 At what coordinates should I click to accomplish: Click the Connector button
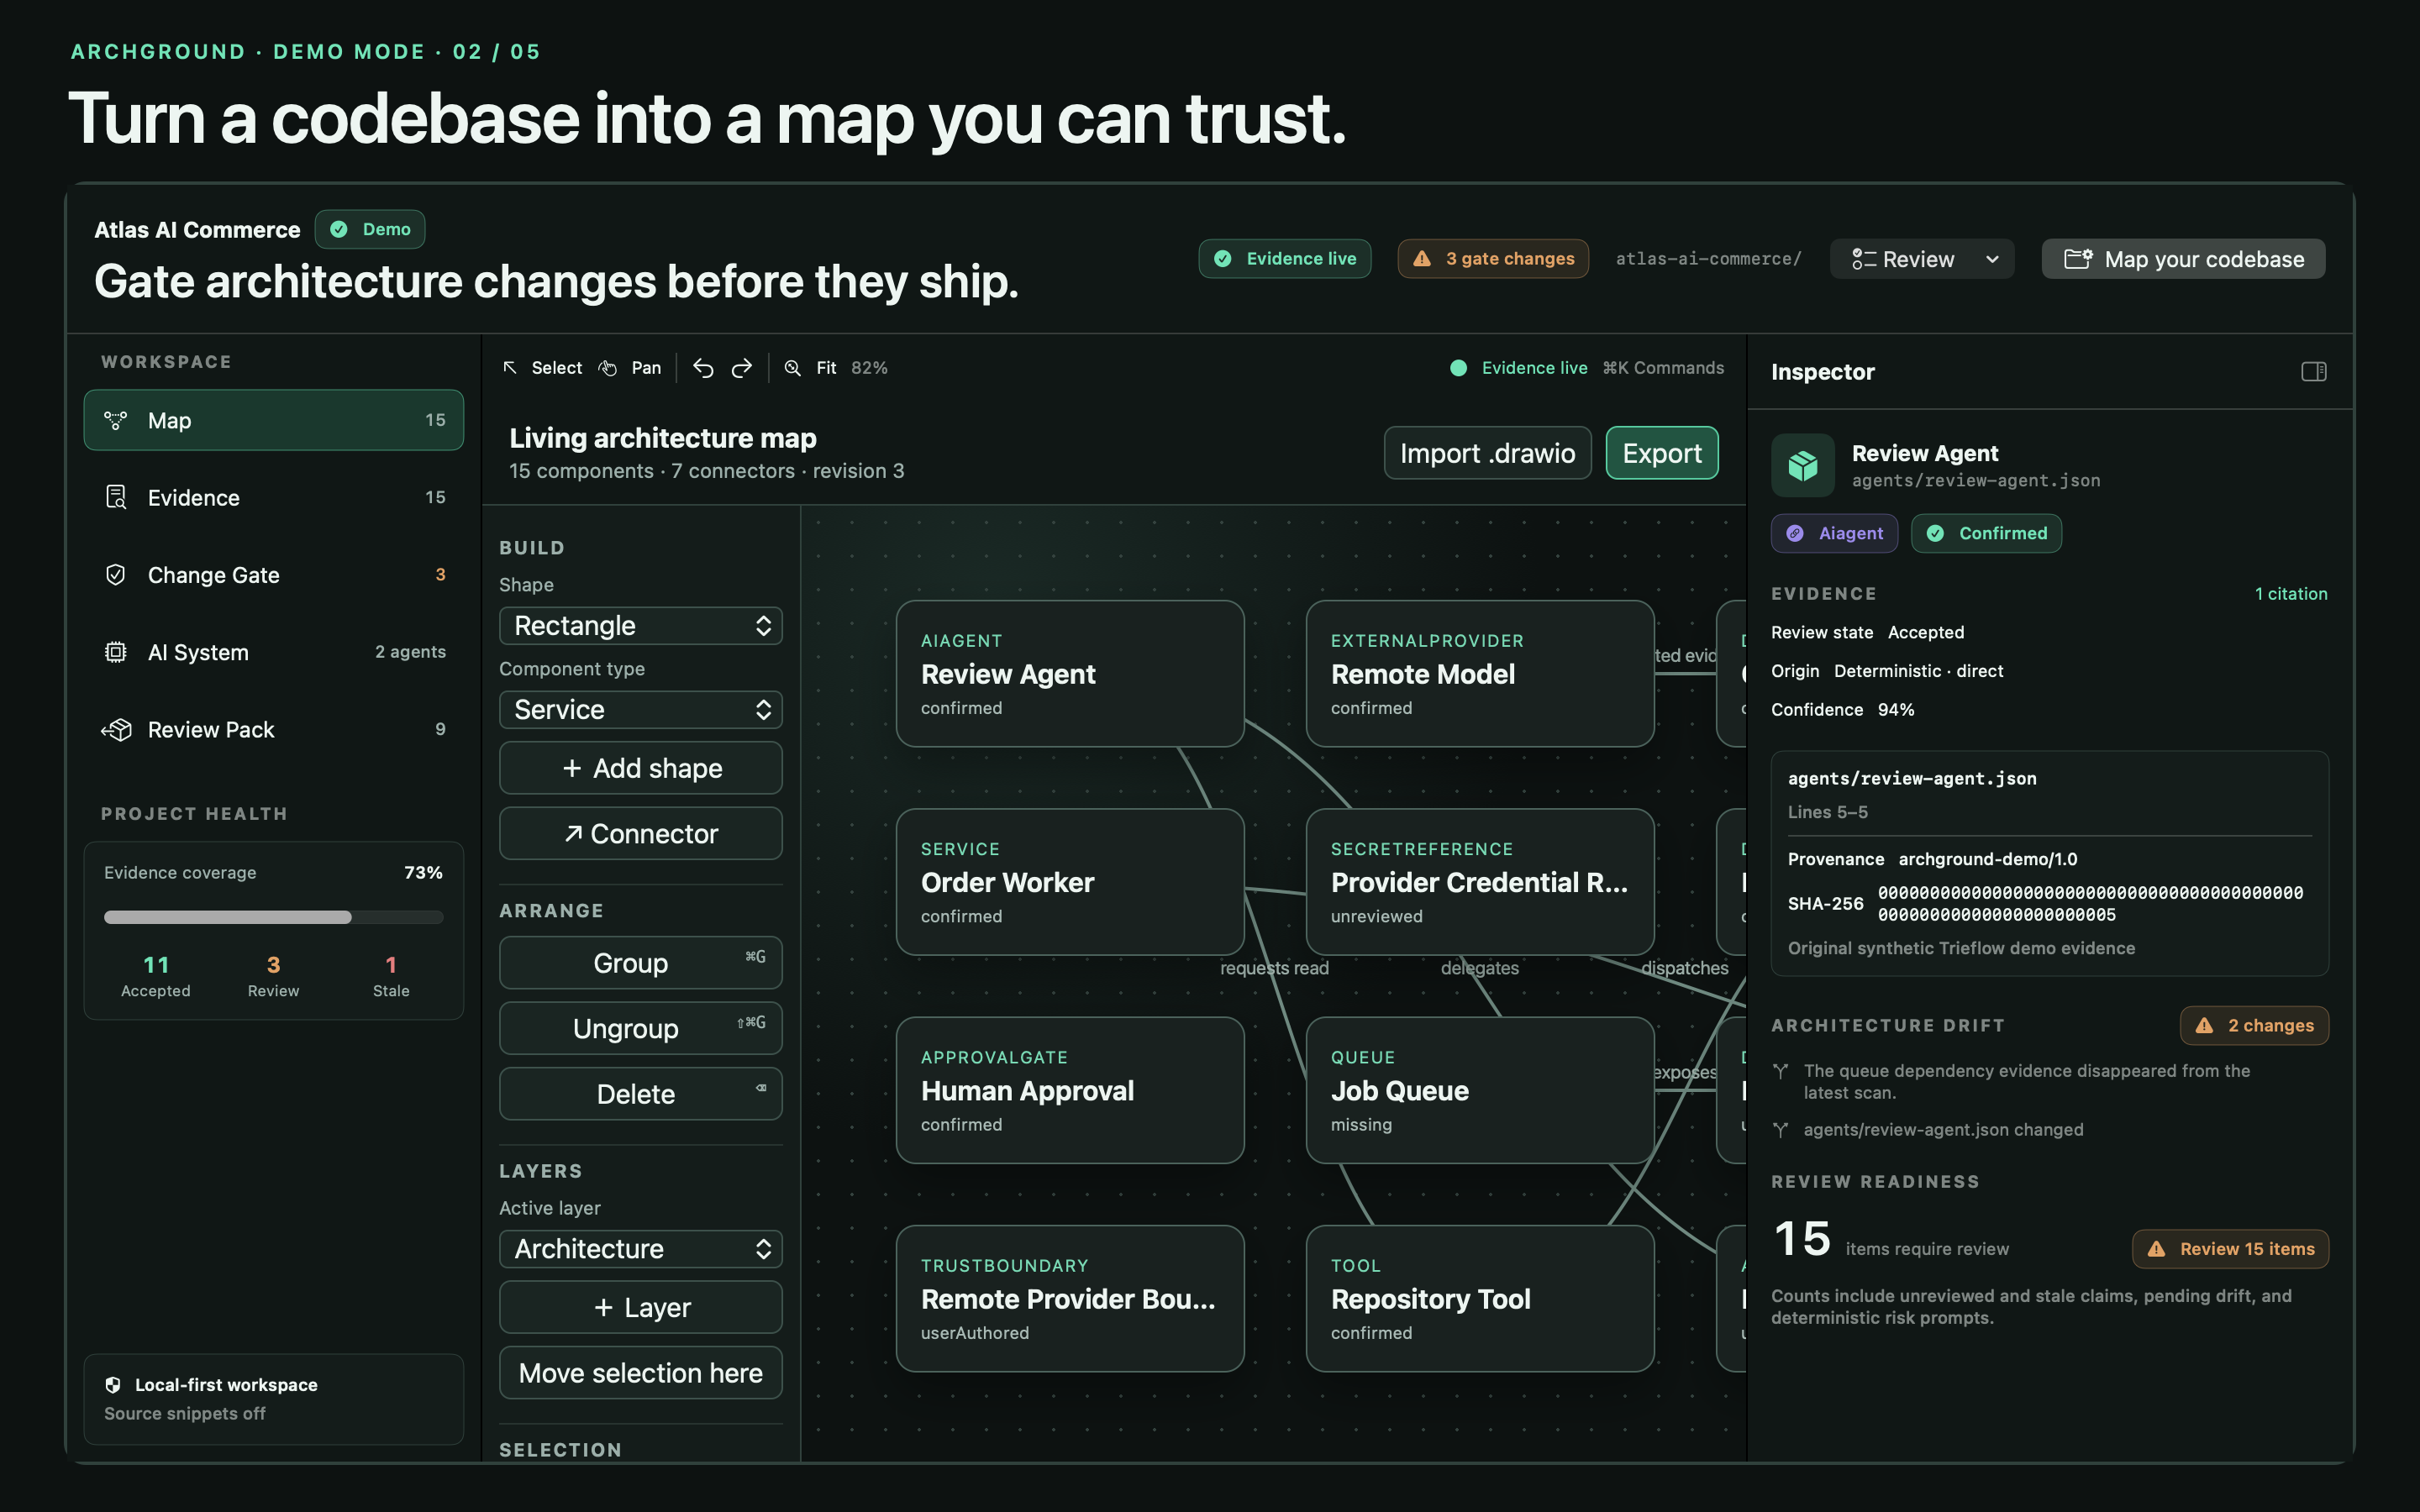640,834
